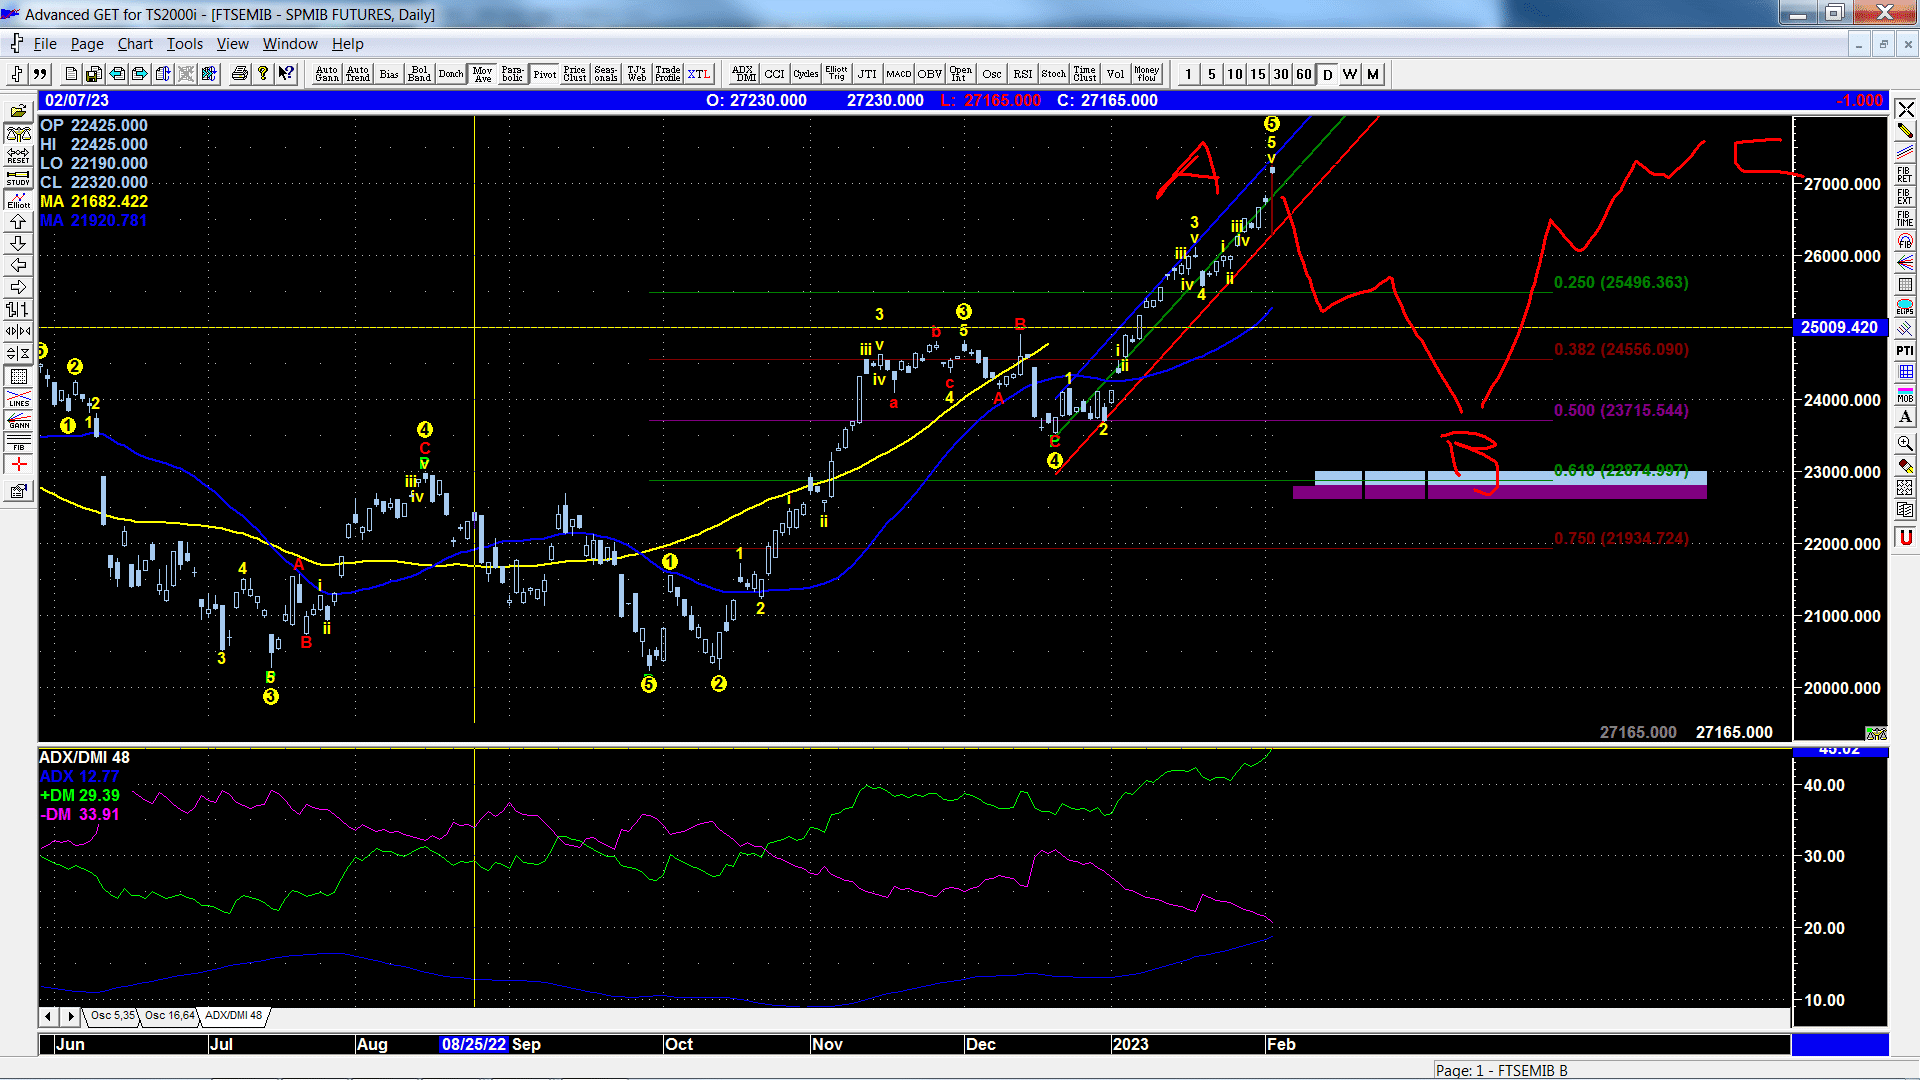This screenshot has width=1920, height=1080.
Task: Toggle the Bol Band indicator
Action: (x=420, y=74)
